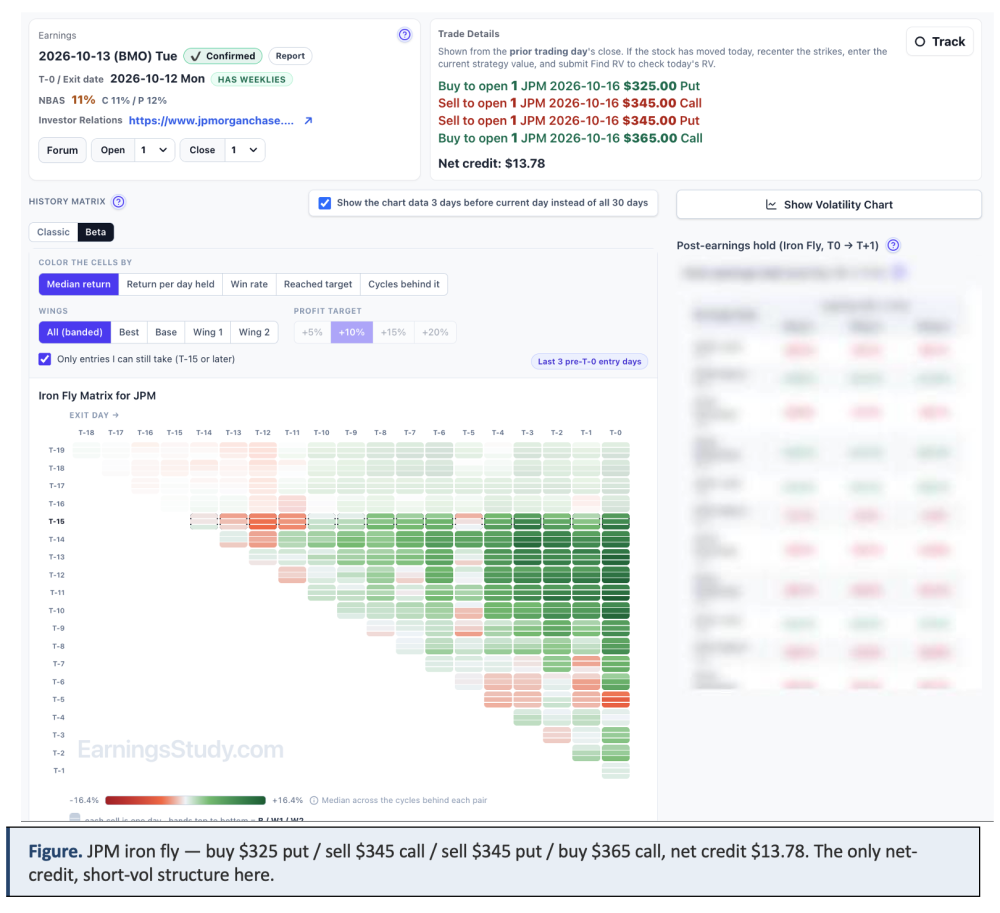Select the Base wings option
This screenshot has width=1000, height=913.
[166, 332]
